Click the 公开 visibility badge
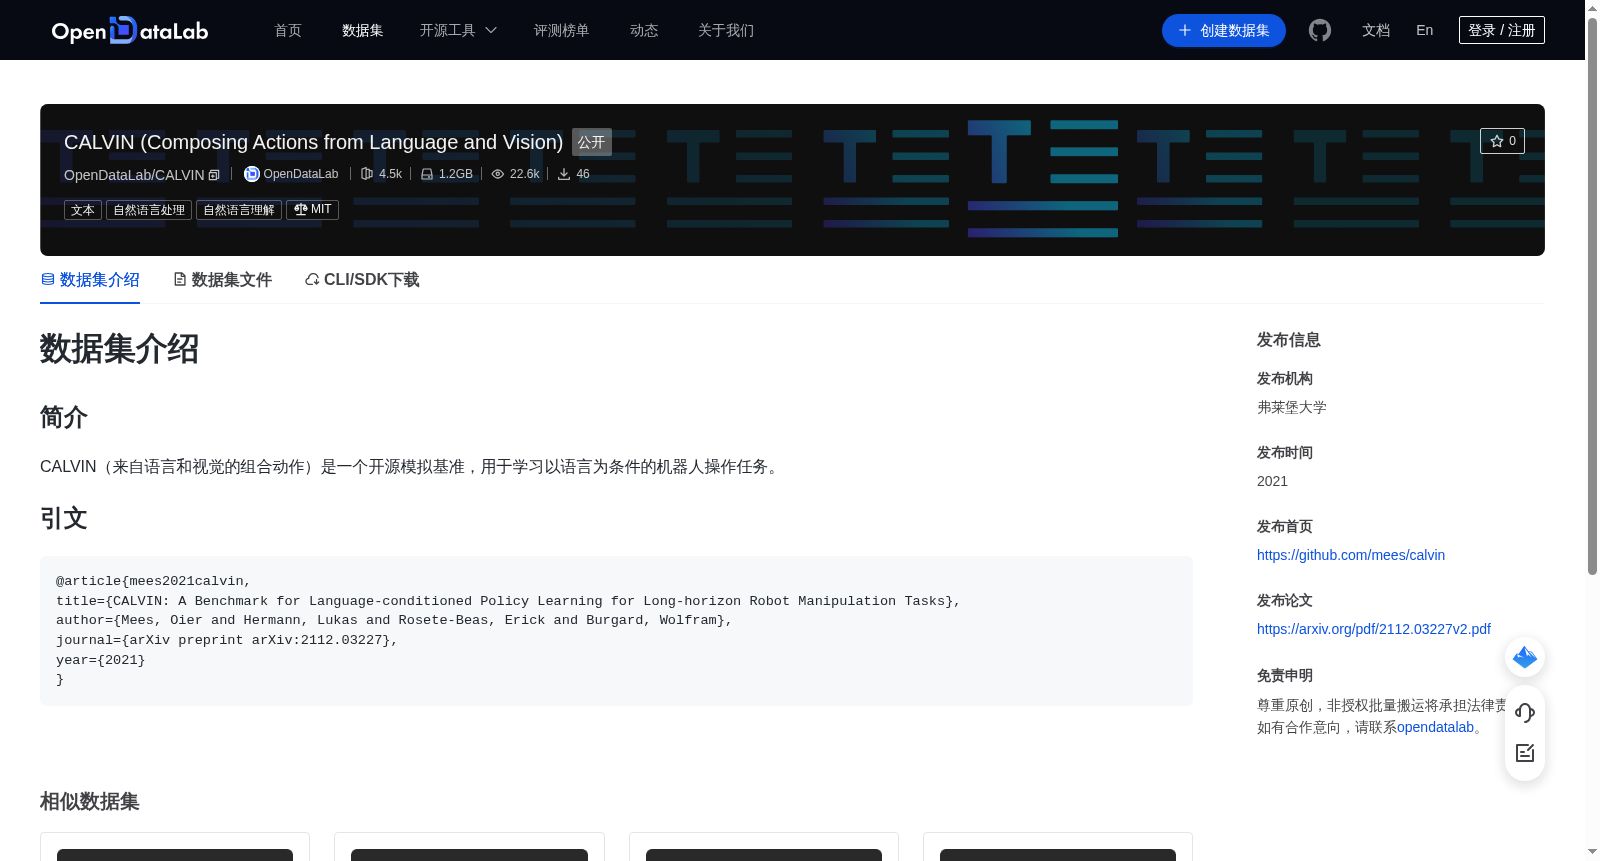 tap(592, 142)
